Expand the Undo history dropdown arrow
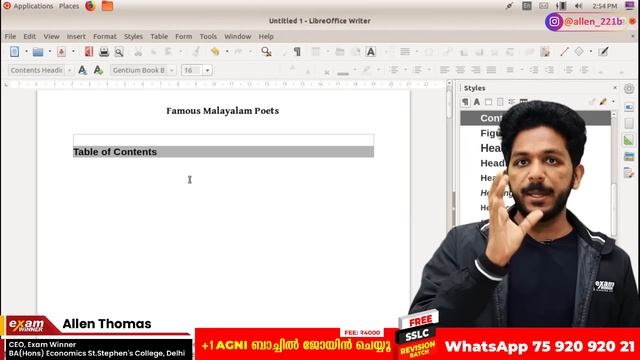 coord(227,52)
